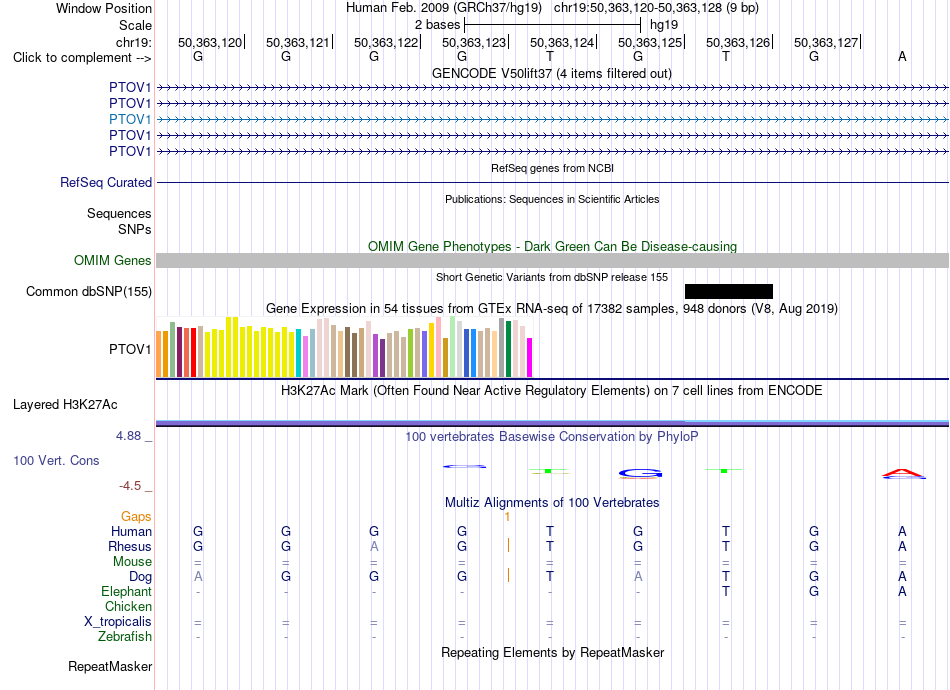
Task: Click the A base in the complement row
Action: 902,57
